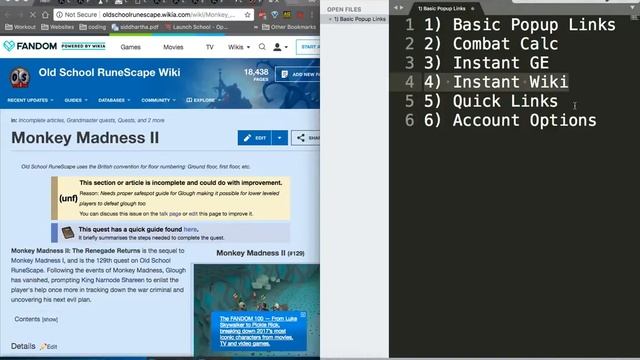This screenshot has width=640, height=360.
Task: Switch to the '1) Basic Popup Links' tab
Action: pyautogui.click(x=442, y=9)
